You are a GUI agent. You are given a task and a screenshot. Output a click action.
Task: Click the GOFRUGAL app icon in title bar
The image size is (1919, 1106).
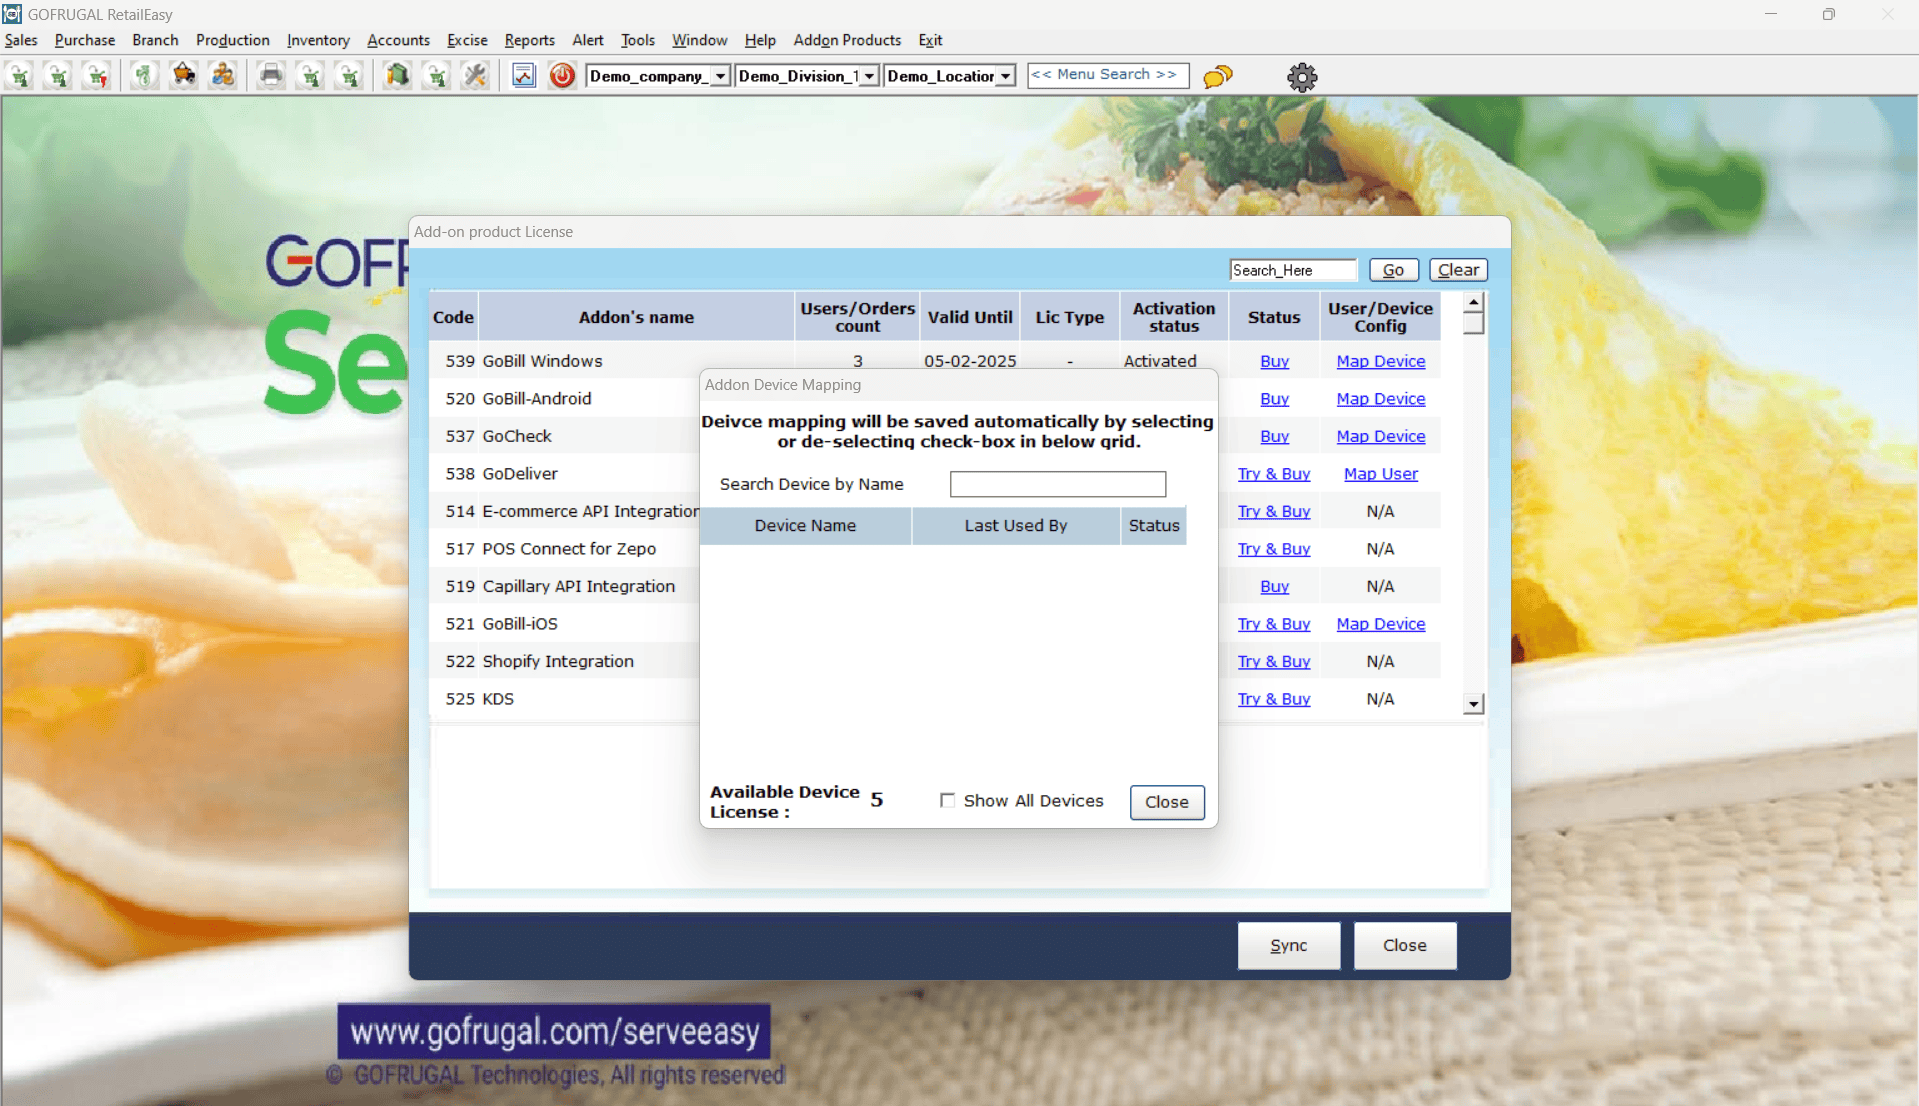pyautogui.click(x=12, y=14)
